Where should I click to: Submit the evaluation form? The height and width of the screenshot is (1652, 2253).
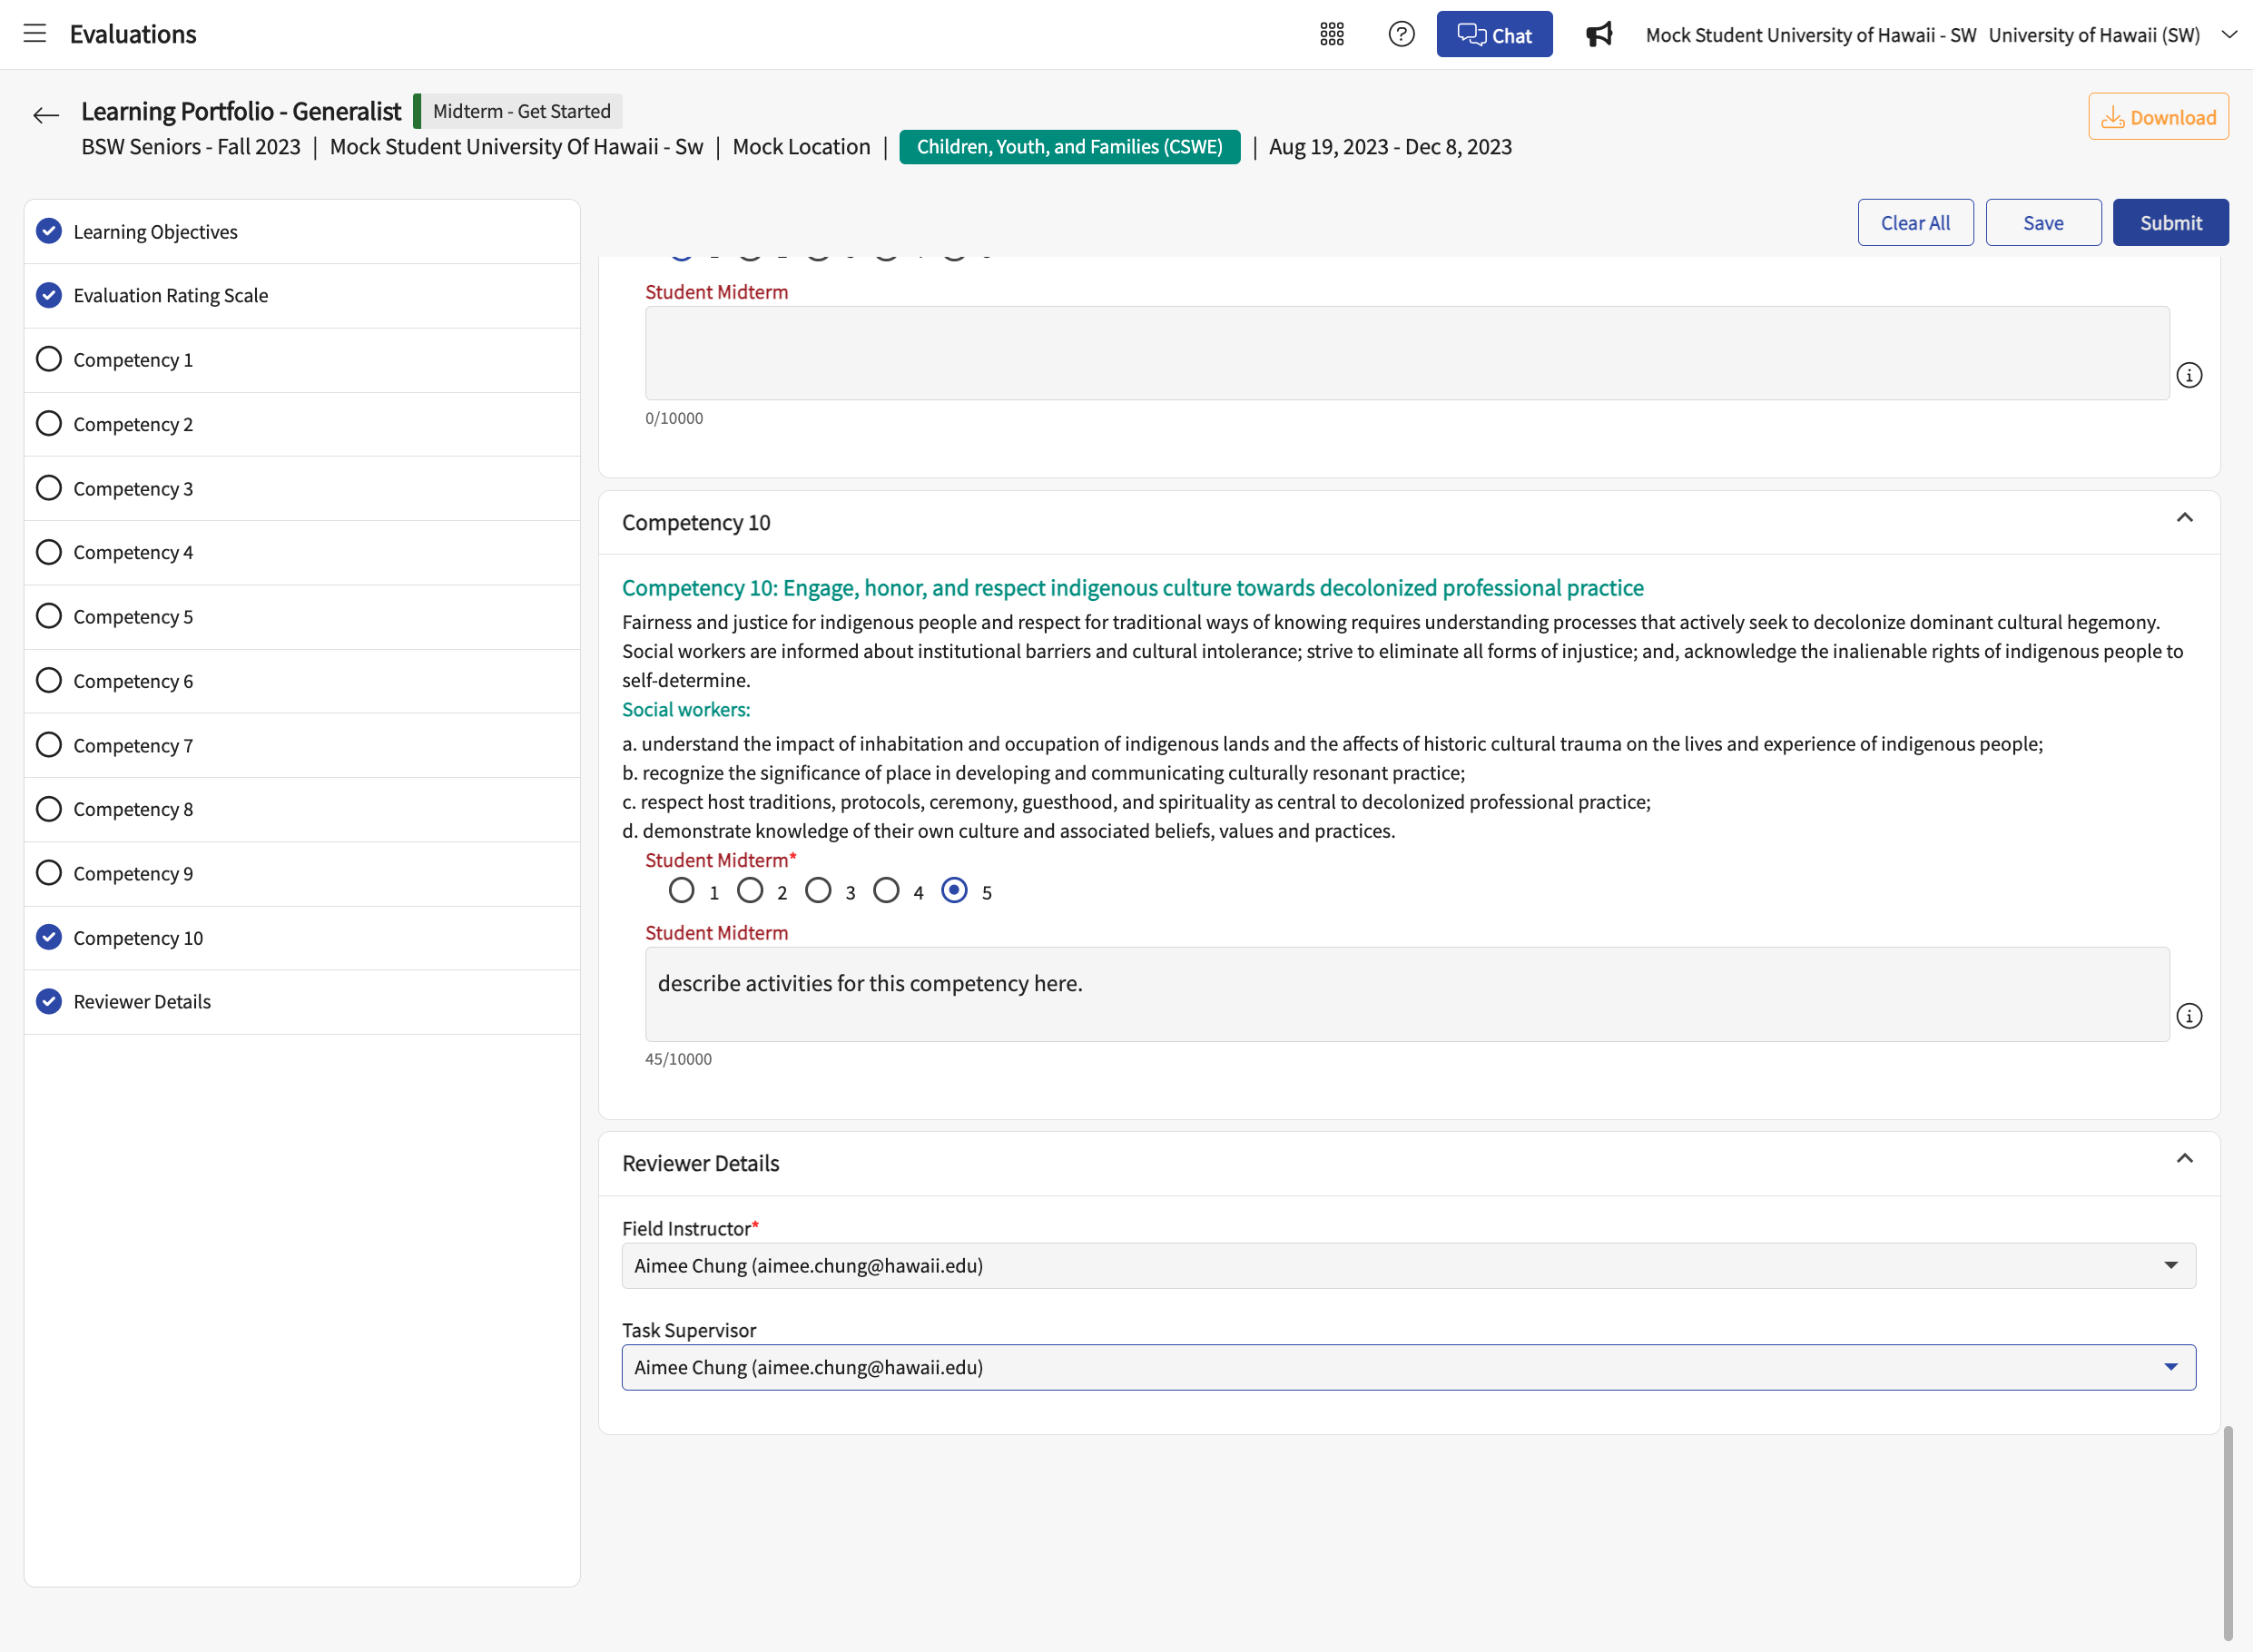(2170, 222)
